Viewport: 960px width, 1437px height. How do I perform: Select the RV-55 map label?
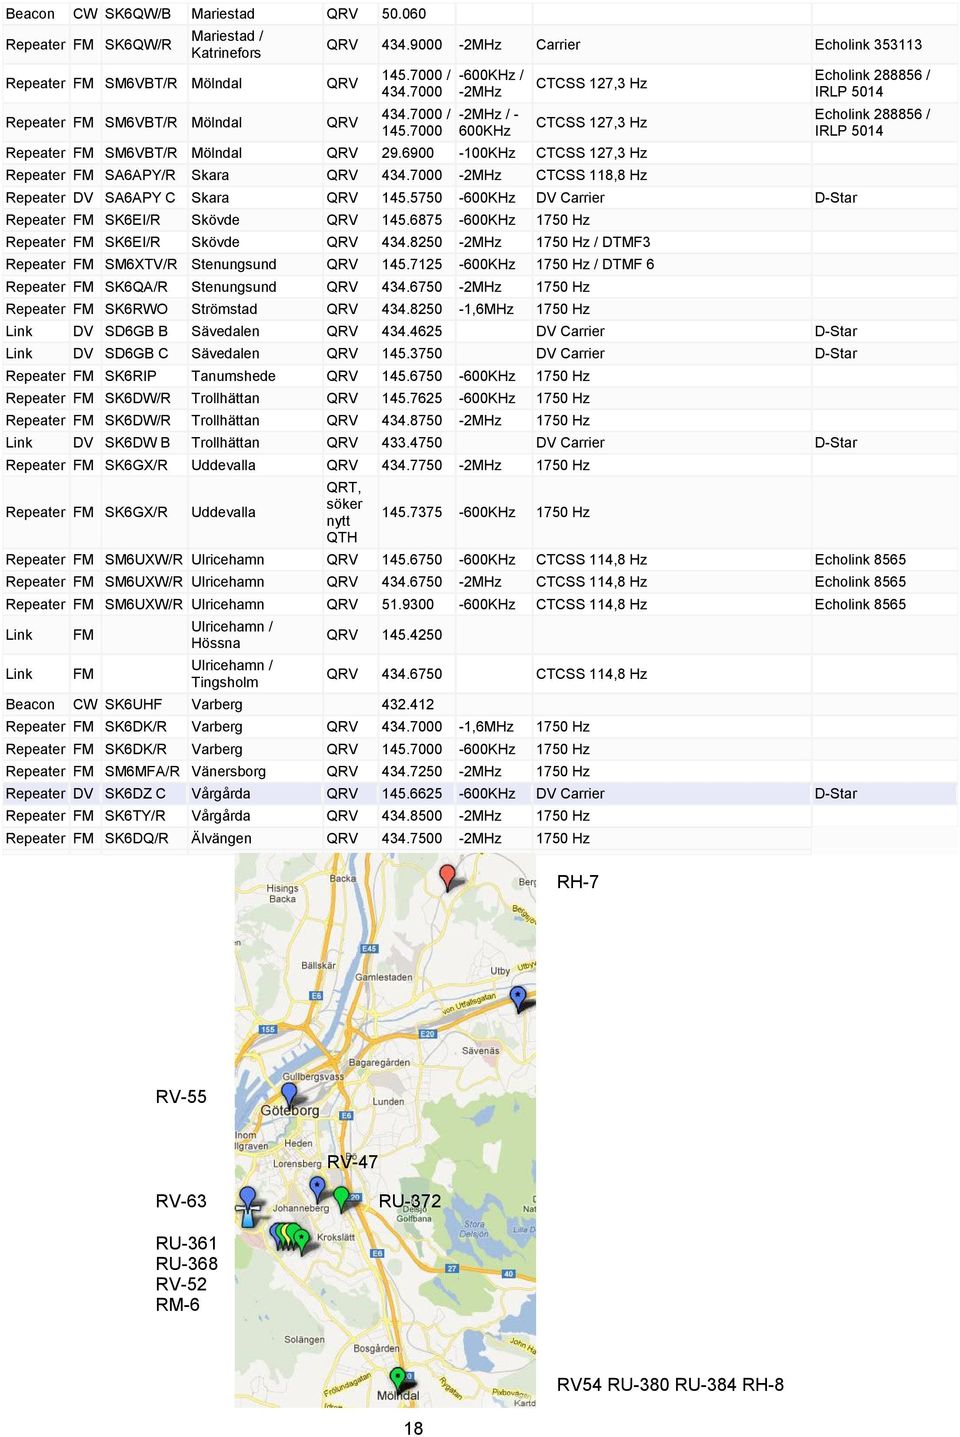pyautogui.click(x=181, y=1097)
